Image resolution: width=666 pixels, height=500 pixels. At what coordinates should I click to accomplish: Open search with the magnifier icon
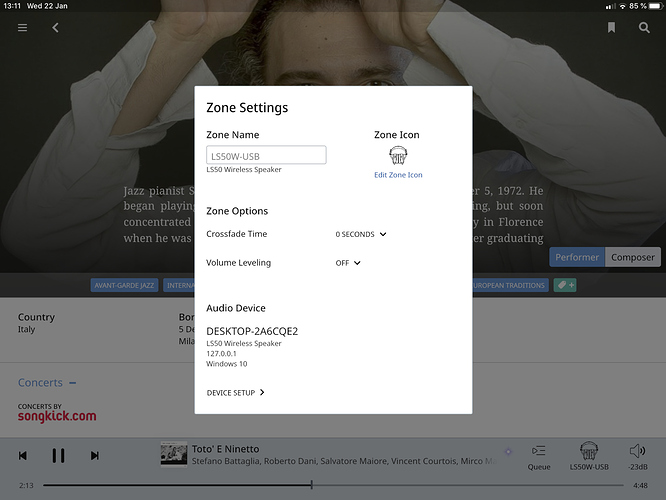(644, 28)
